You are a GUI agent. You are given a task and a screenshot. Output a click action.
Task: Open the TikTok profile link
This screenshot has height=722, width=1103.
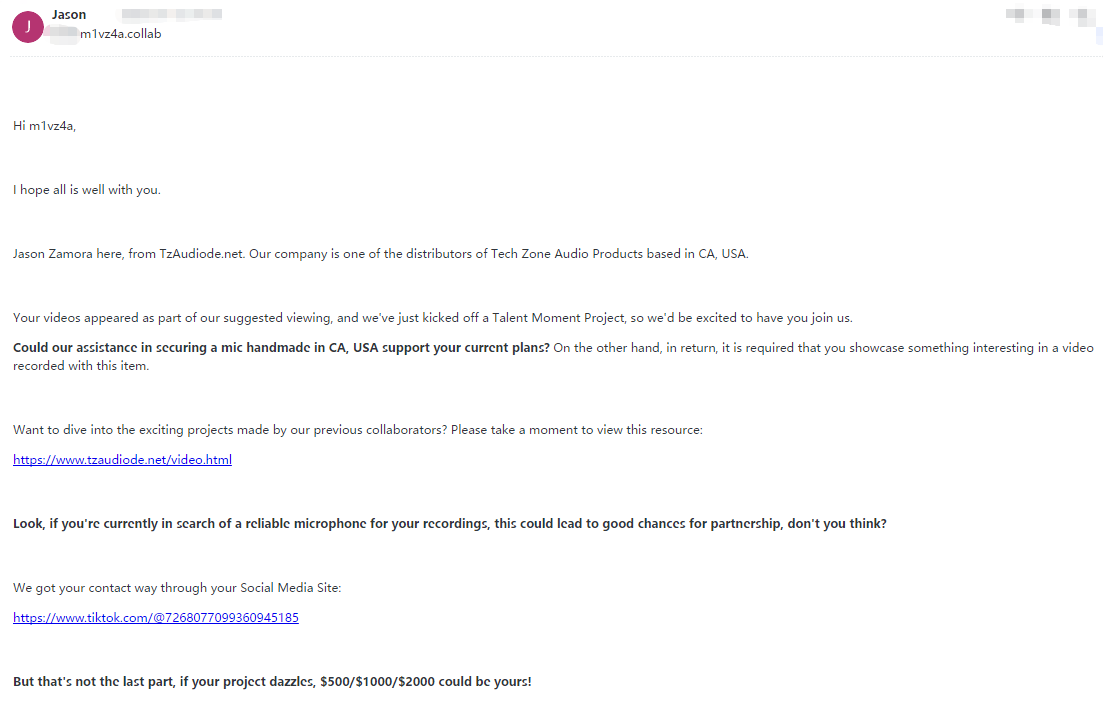point(155,618)
